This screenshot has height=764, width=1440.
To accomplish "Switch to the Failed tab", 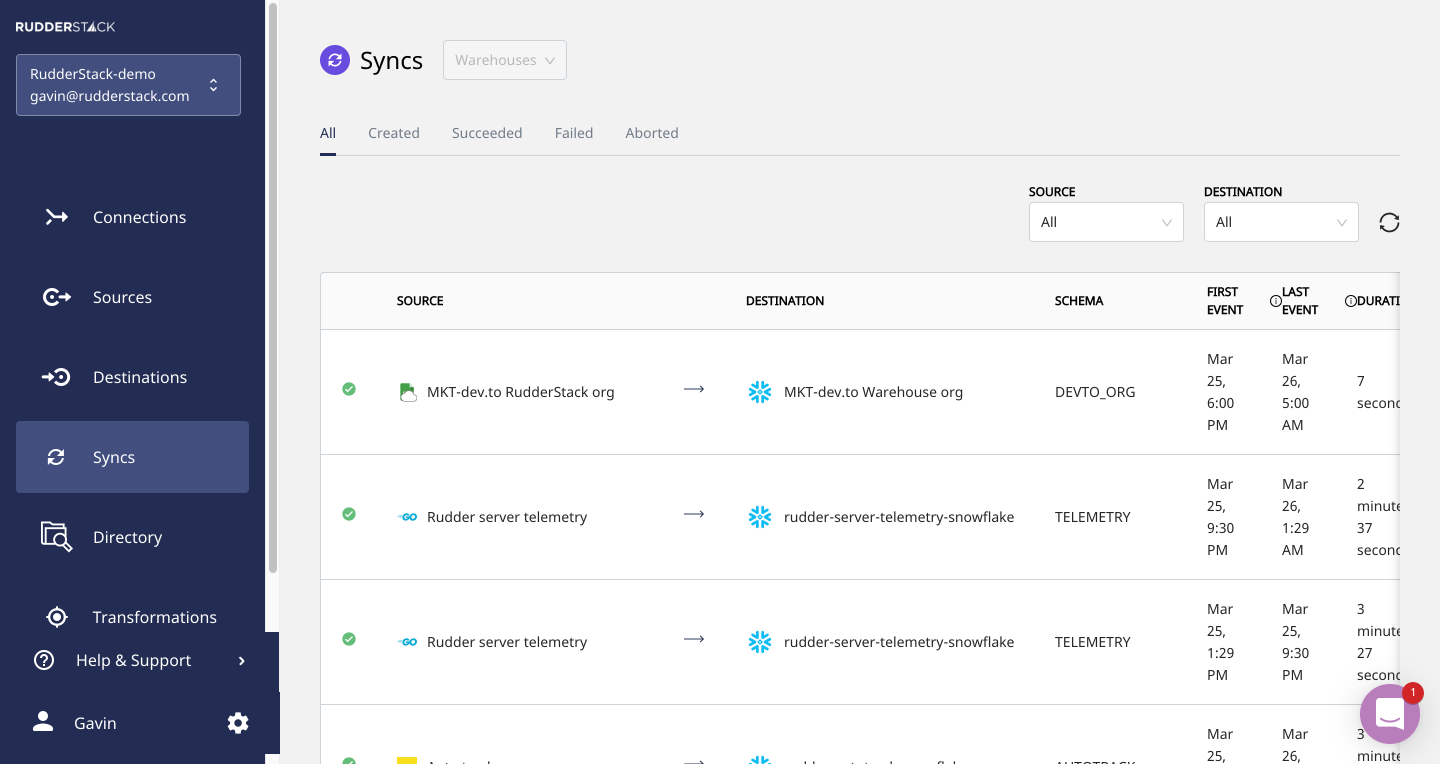I will tap(574, 133).
